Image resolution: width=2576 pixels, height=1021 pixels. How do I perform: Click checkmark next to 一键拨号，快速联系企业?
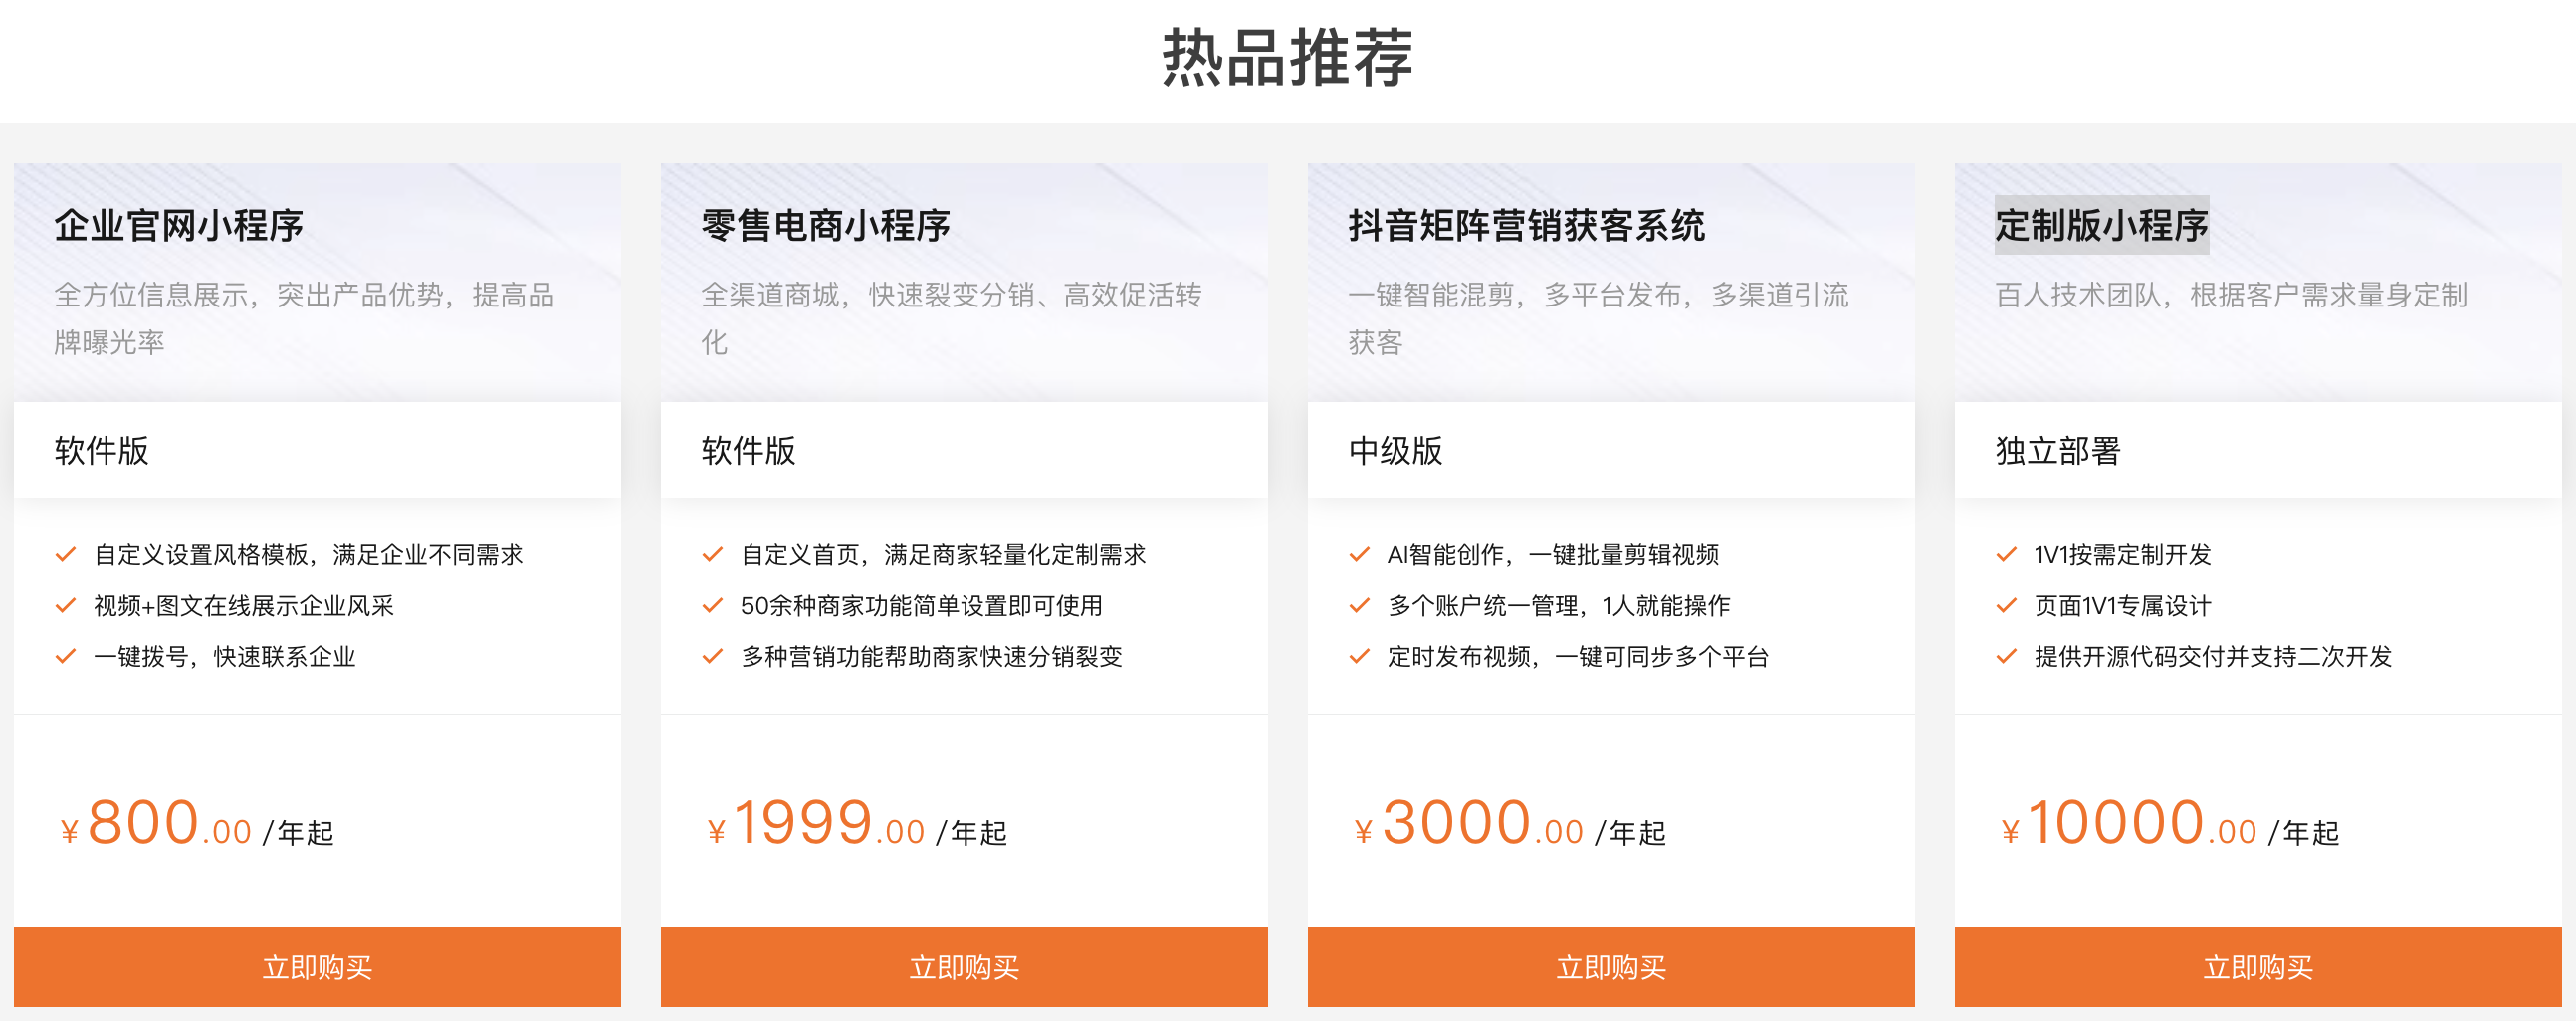[66, 657]
